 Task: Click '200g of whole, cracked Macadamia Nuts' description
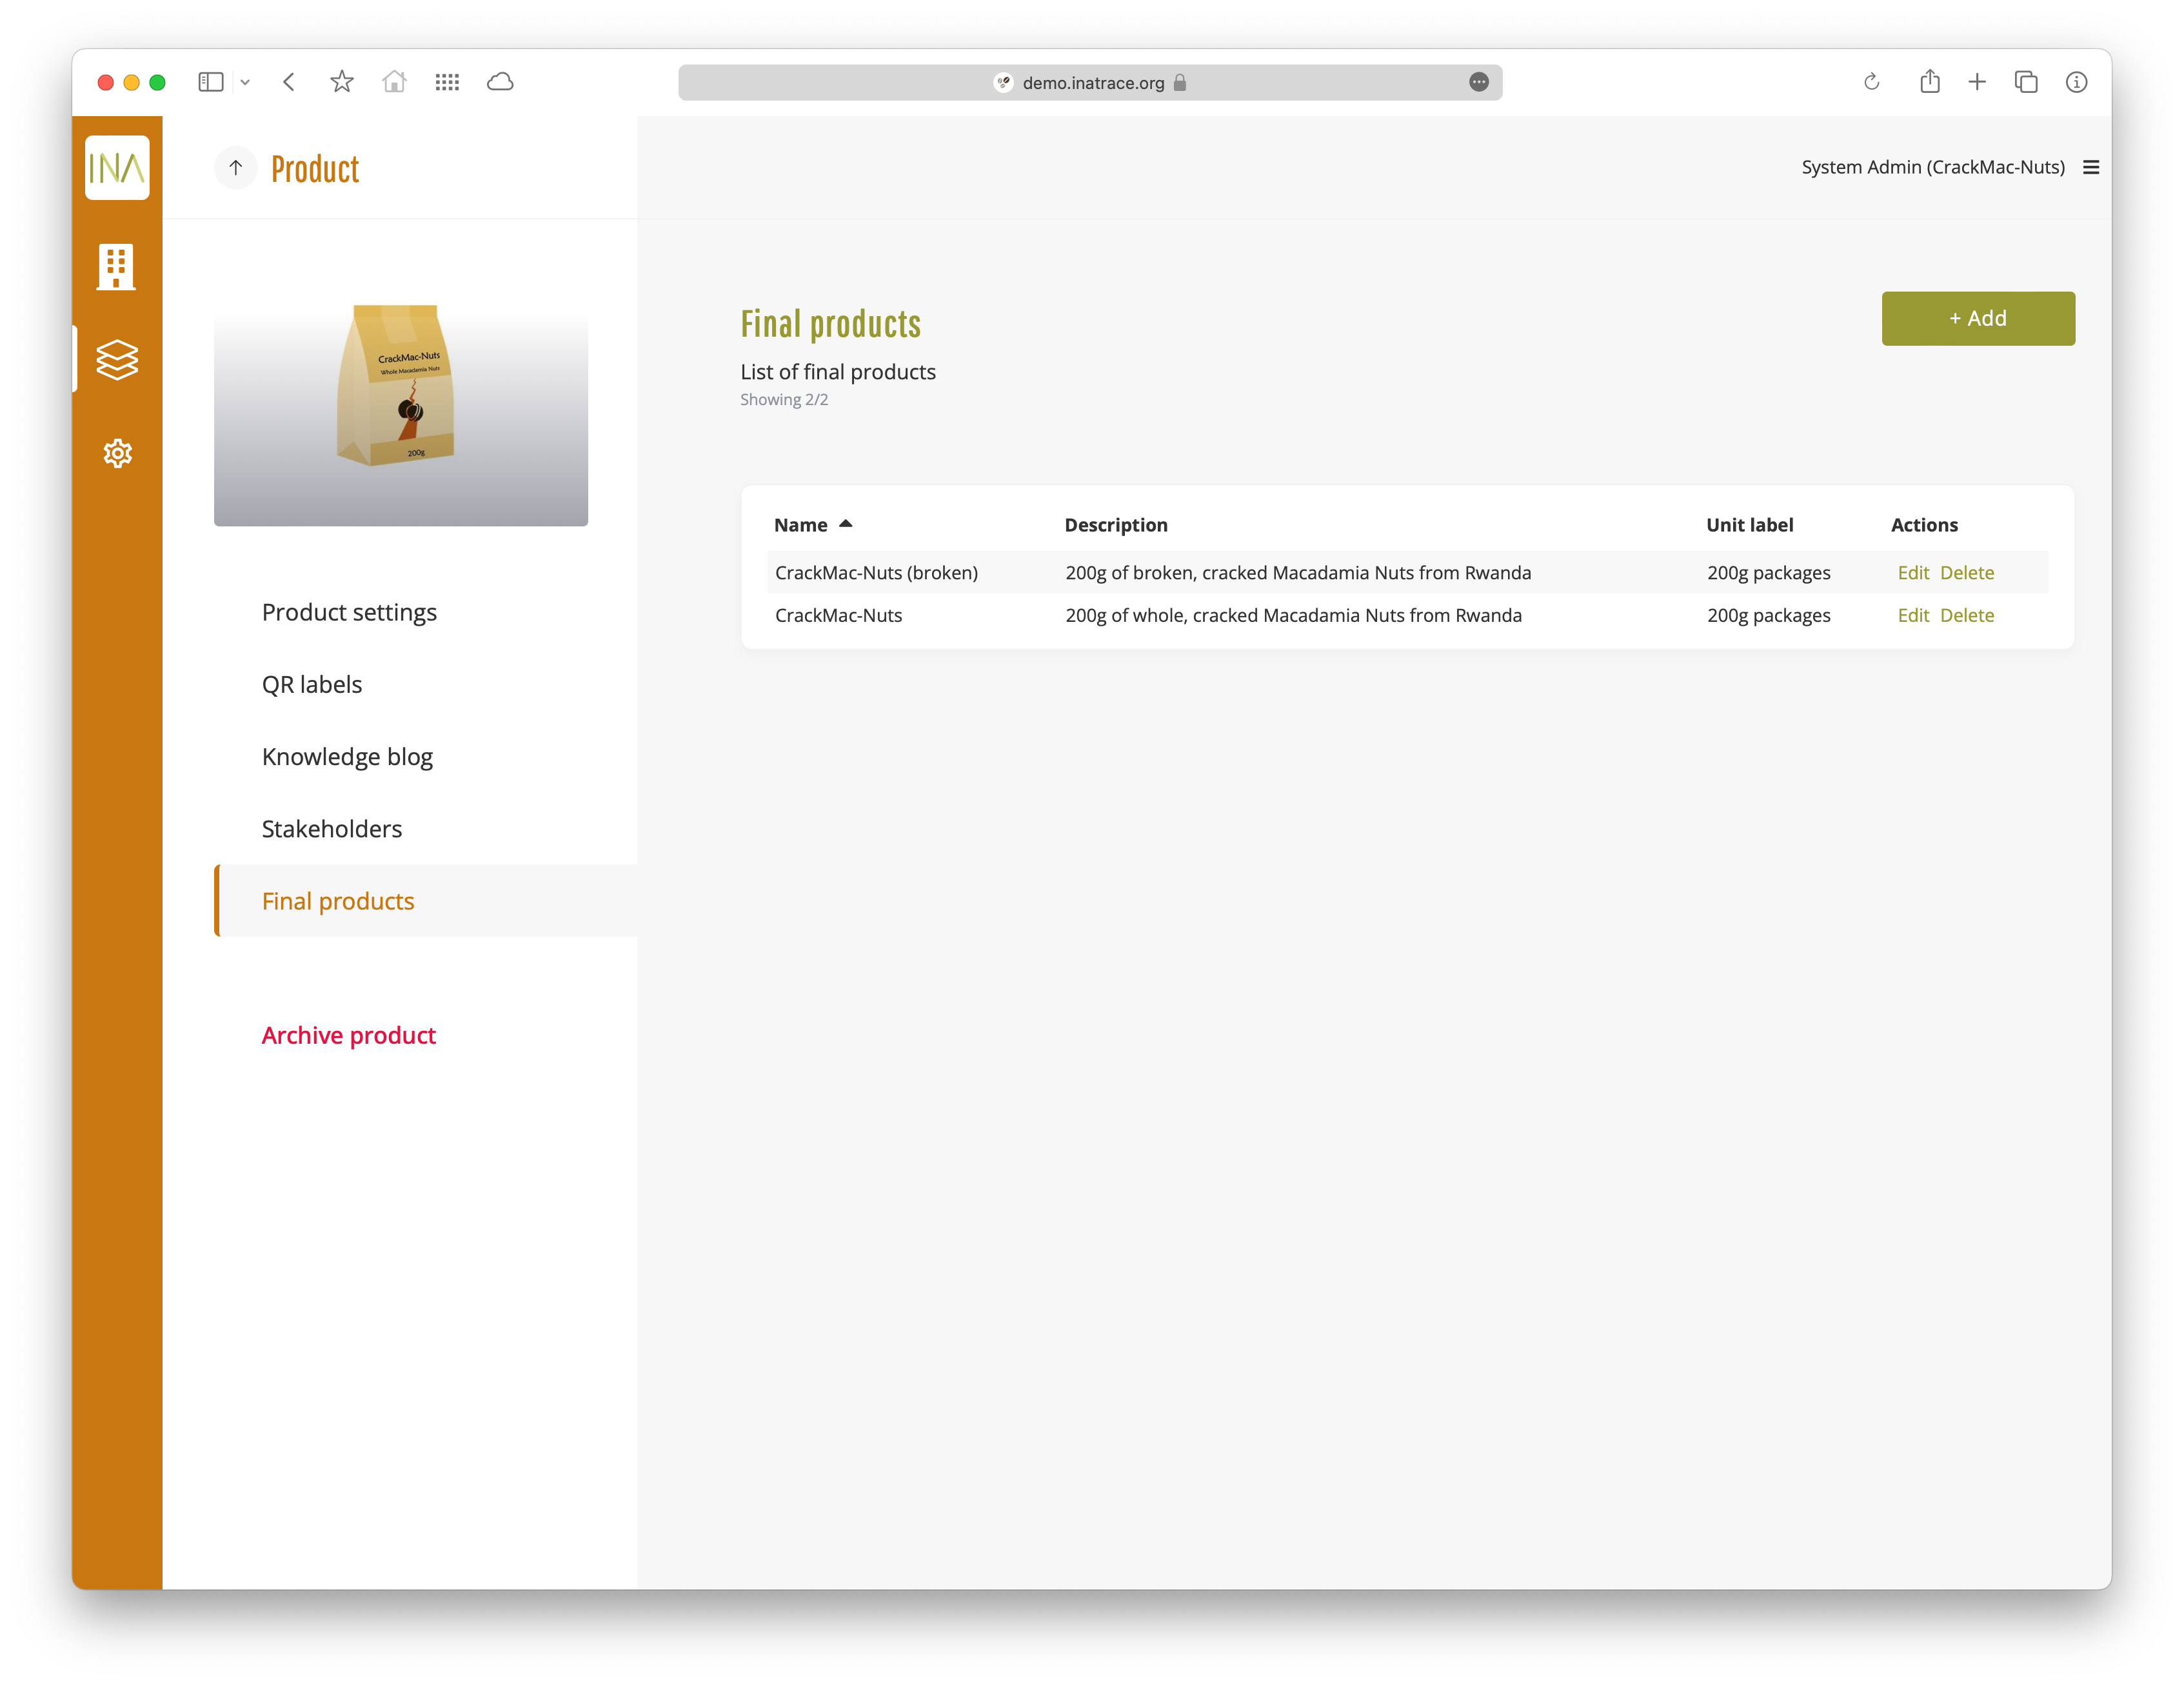pos(1293,615)
